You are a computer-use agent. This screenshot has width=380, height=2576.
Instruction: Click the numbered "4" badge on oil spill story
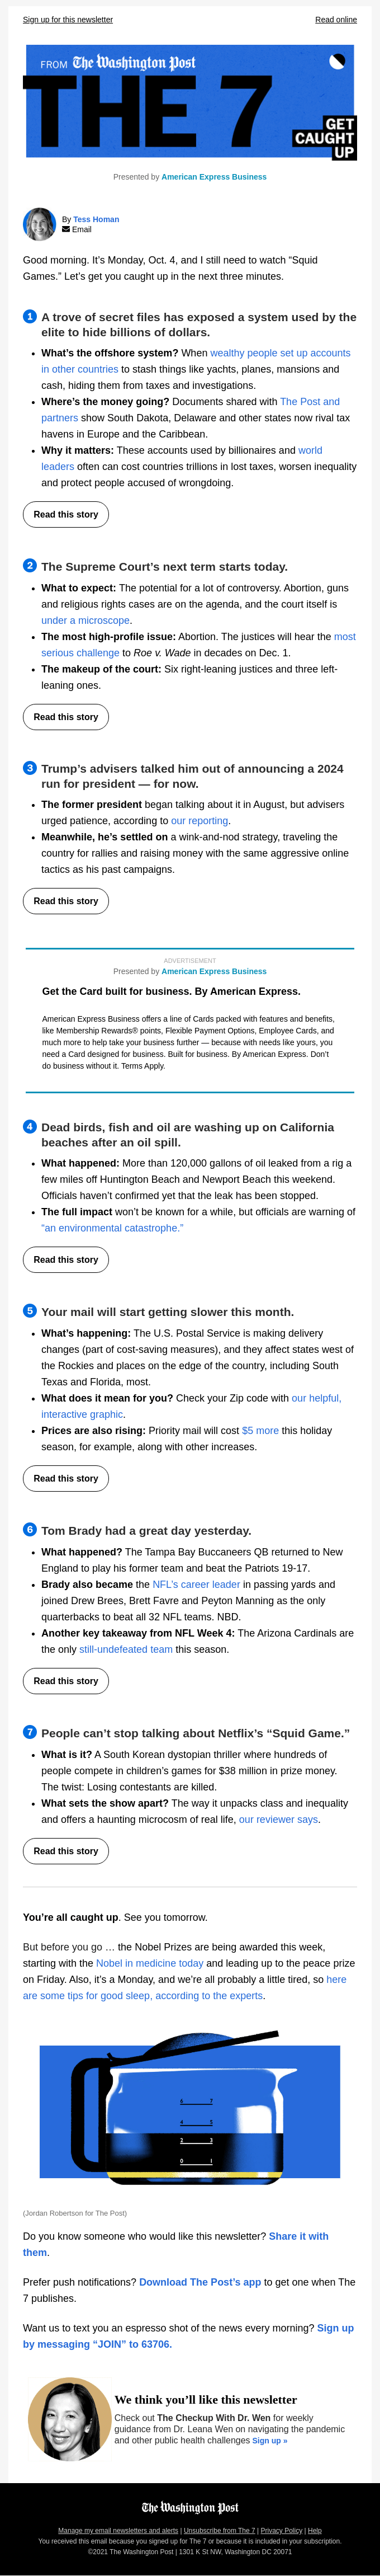(29, 1127)
